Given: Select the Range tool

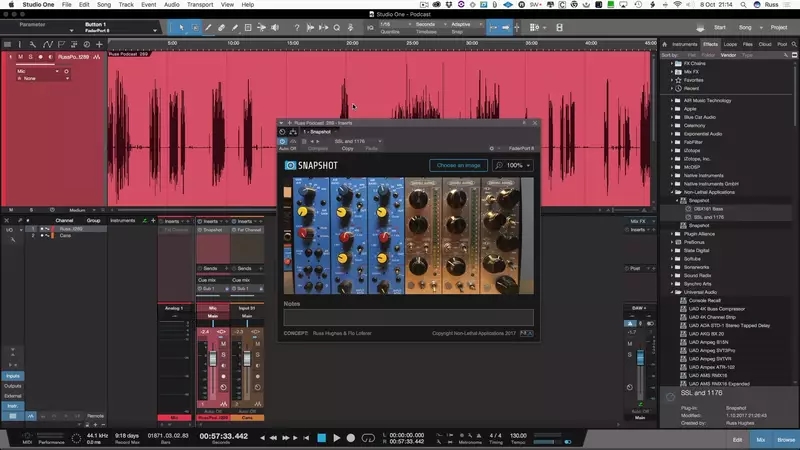Looking at the screenshot, I should click(195, 28).
